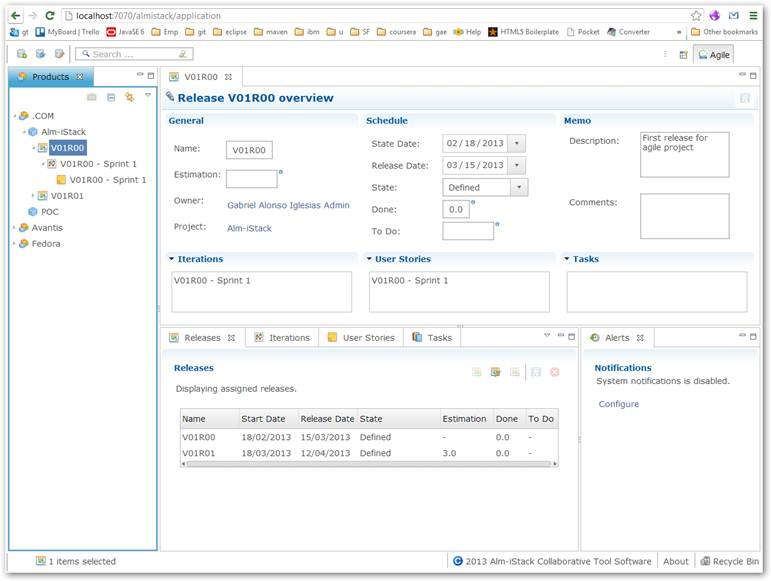The height and width of the screenshot is (581, 771).
Task: Click the third toolbar icon beside the Search box
Action: coord(59,54)
